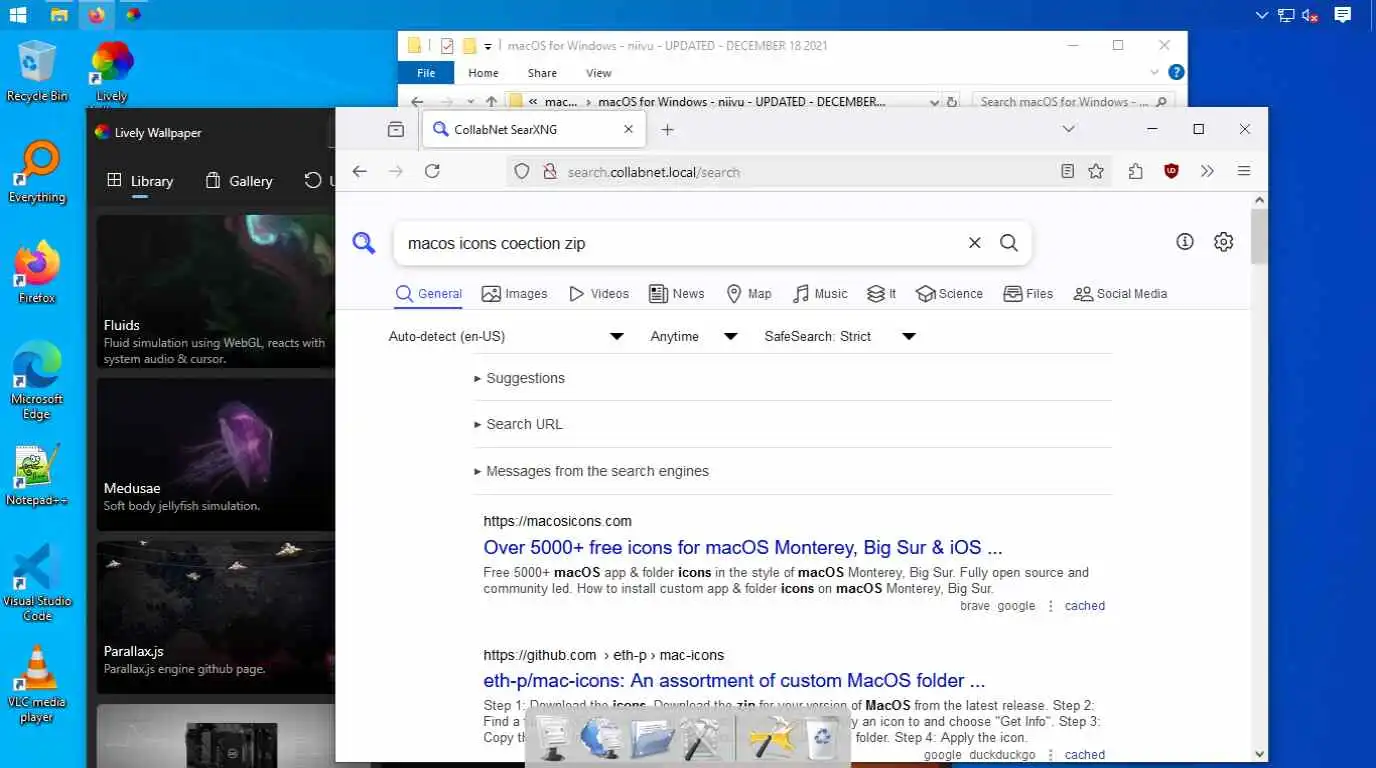
Task: Click the Explorer help question mark icon
Action: pyautogui.click(x=1177, y=72)
